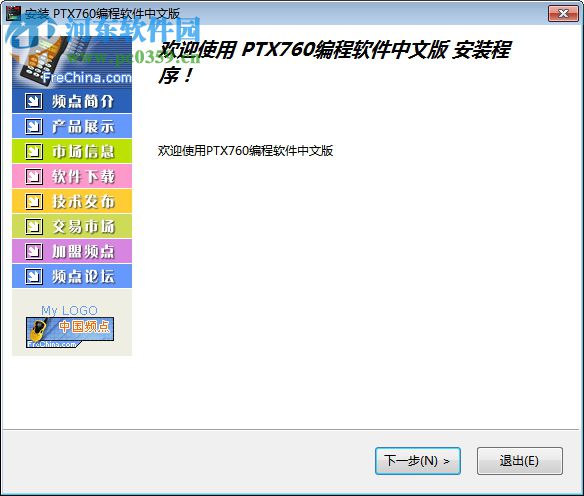Screen dimensions: 584x496
Task: Select the 交易市场 label text
Action: (83, 226)
